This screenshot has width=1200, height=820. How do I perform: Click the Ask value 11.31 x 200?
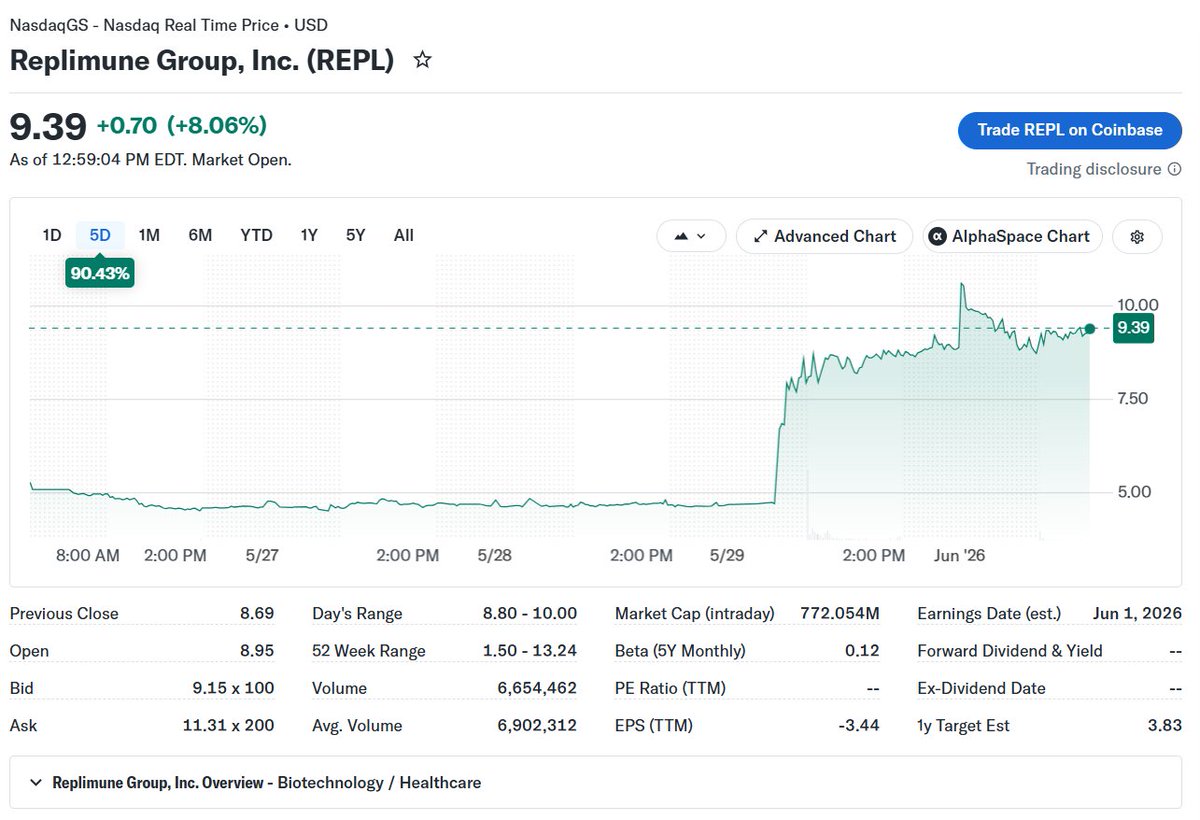[228, 725]
